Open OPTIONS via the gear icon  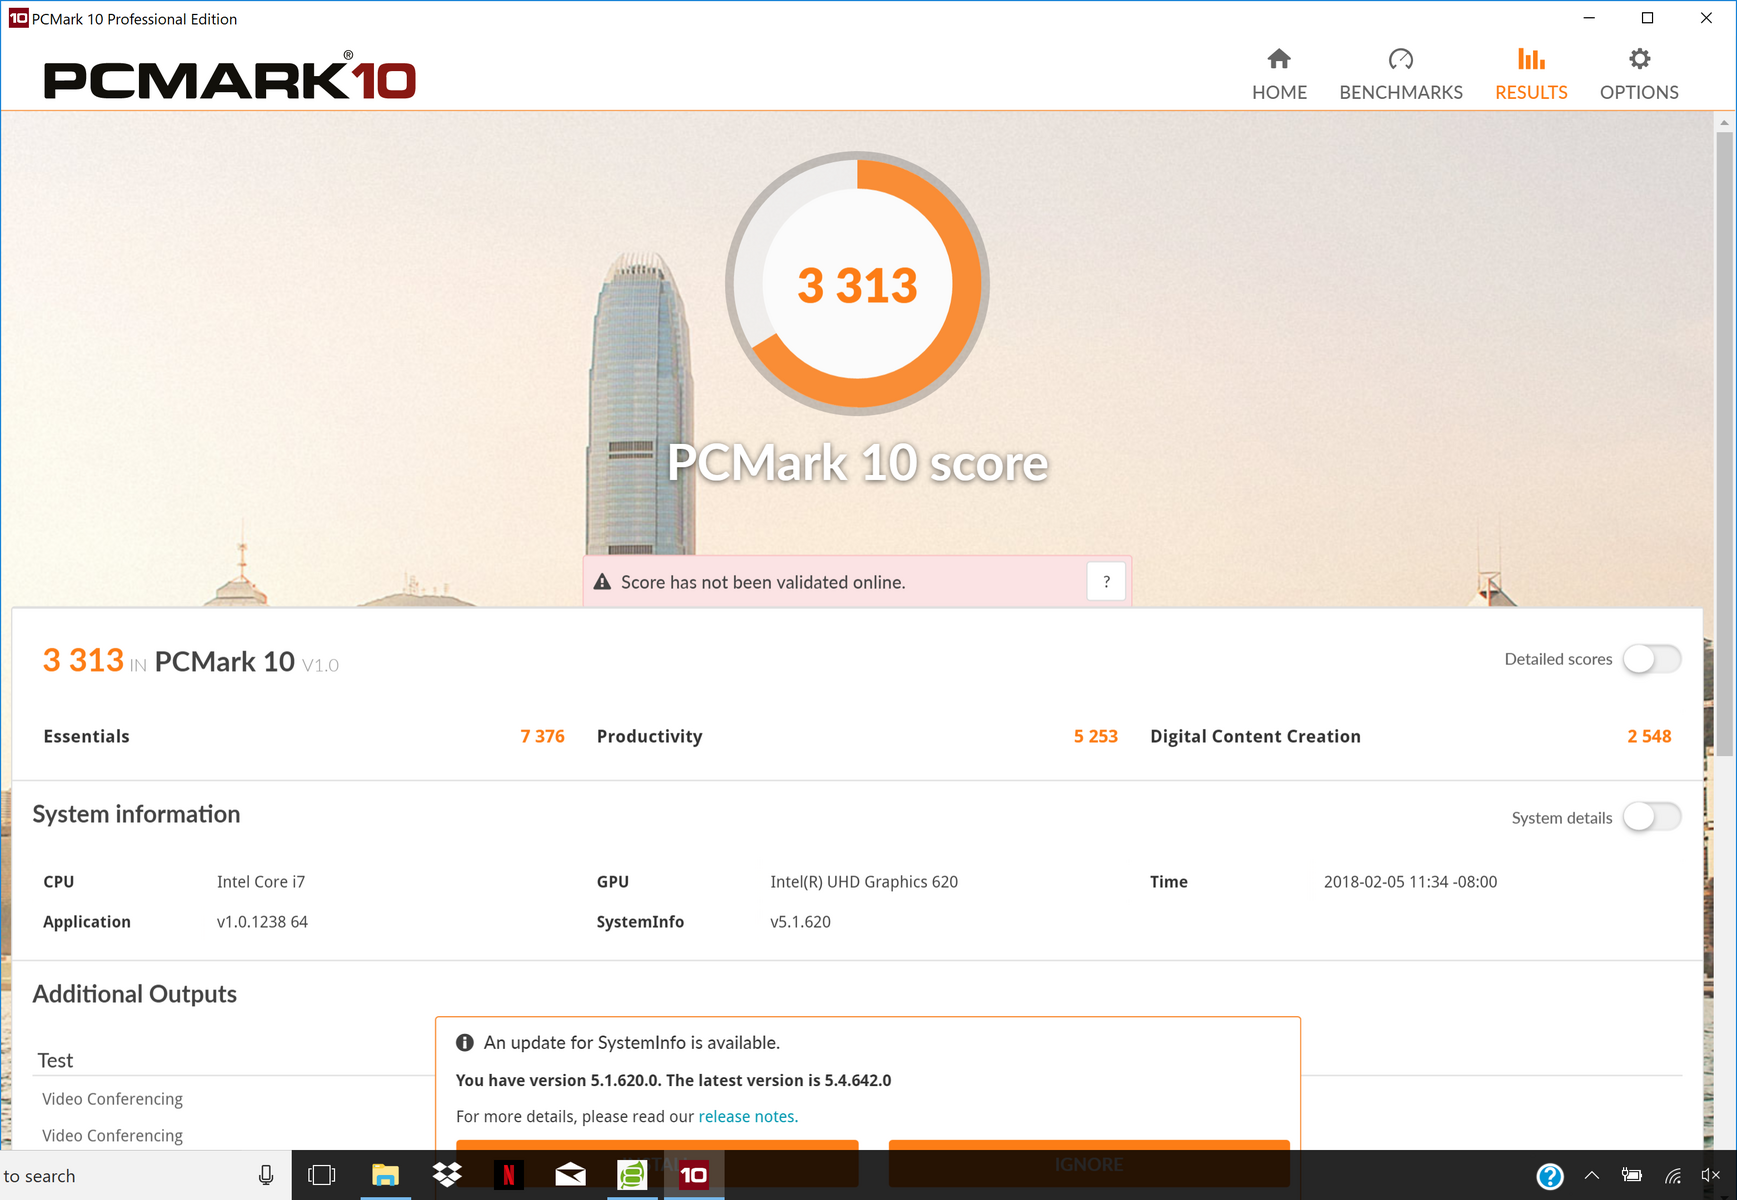click(x=1639, y=59)
